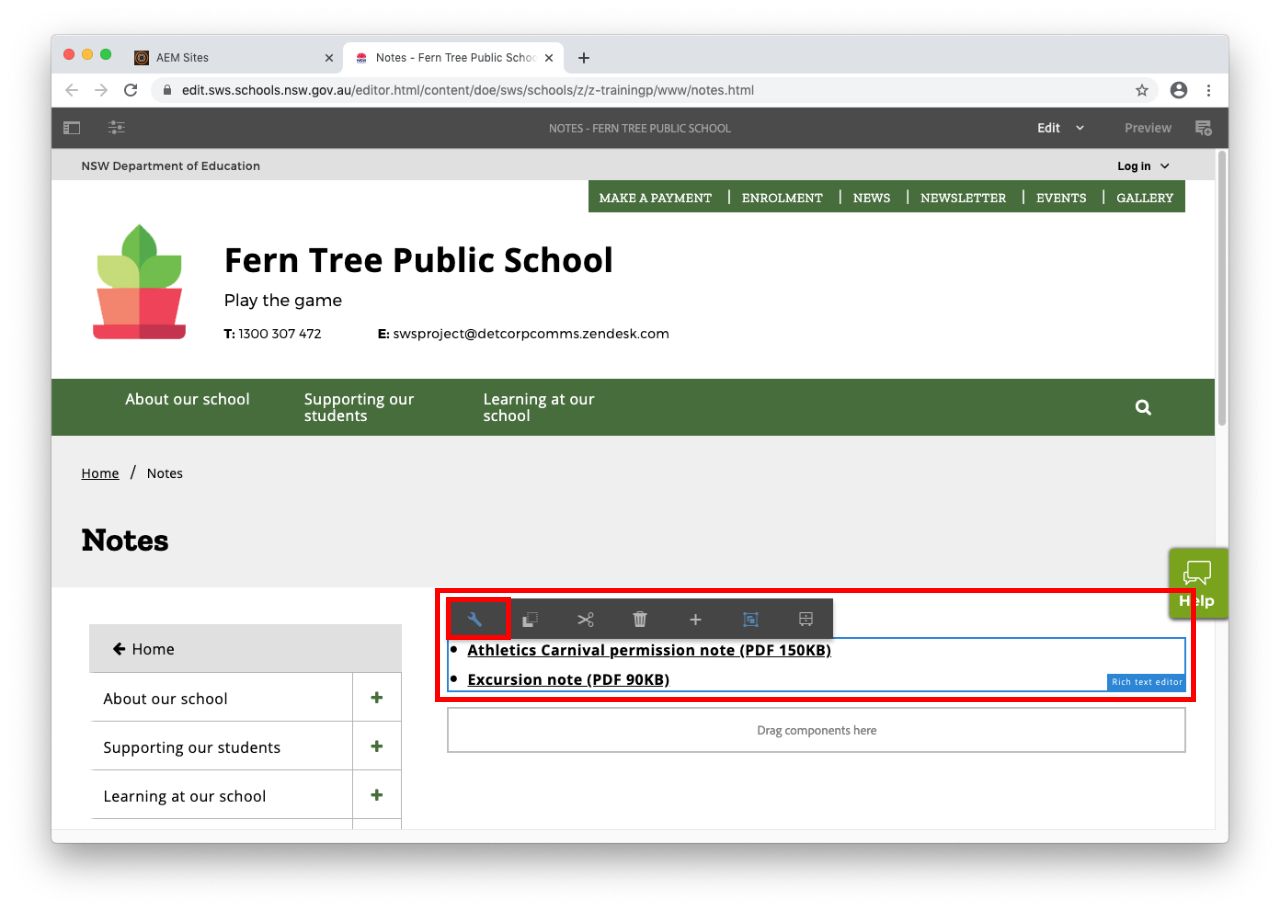Open About our school in green navigation
Viewport: 1280px width, 911px height.
click(x=187, y=399)
